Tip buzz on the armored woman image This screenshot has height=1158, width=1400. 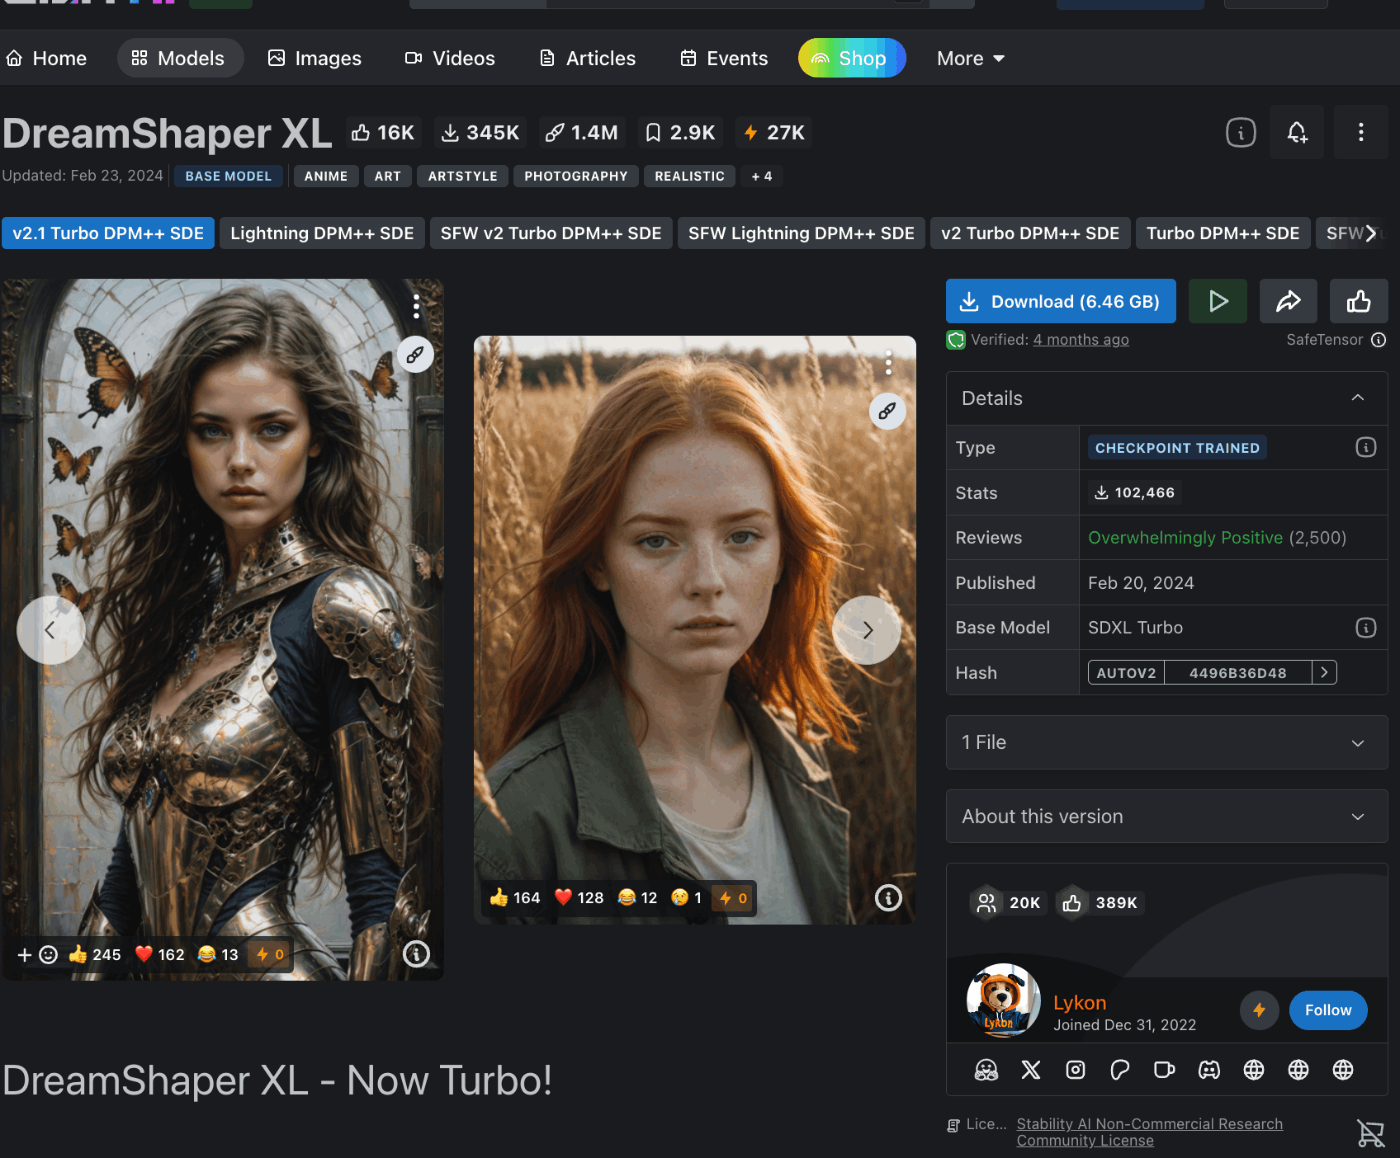tap(270, 954)
